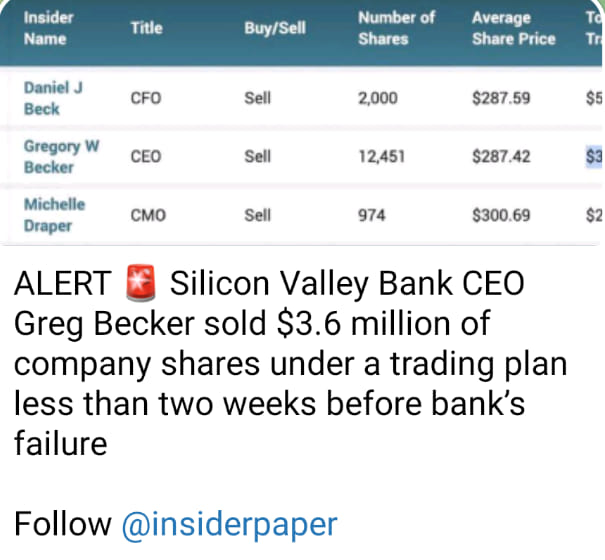Click the CEO title cell
Viewport: 605px width, 560px height.
tap(146, 157)
